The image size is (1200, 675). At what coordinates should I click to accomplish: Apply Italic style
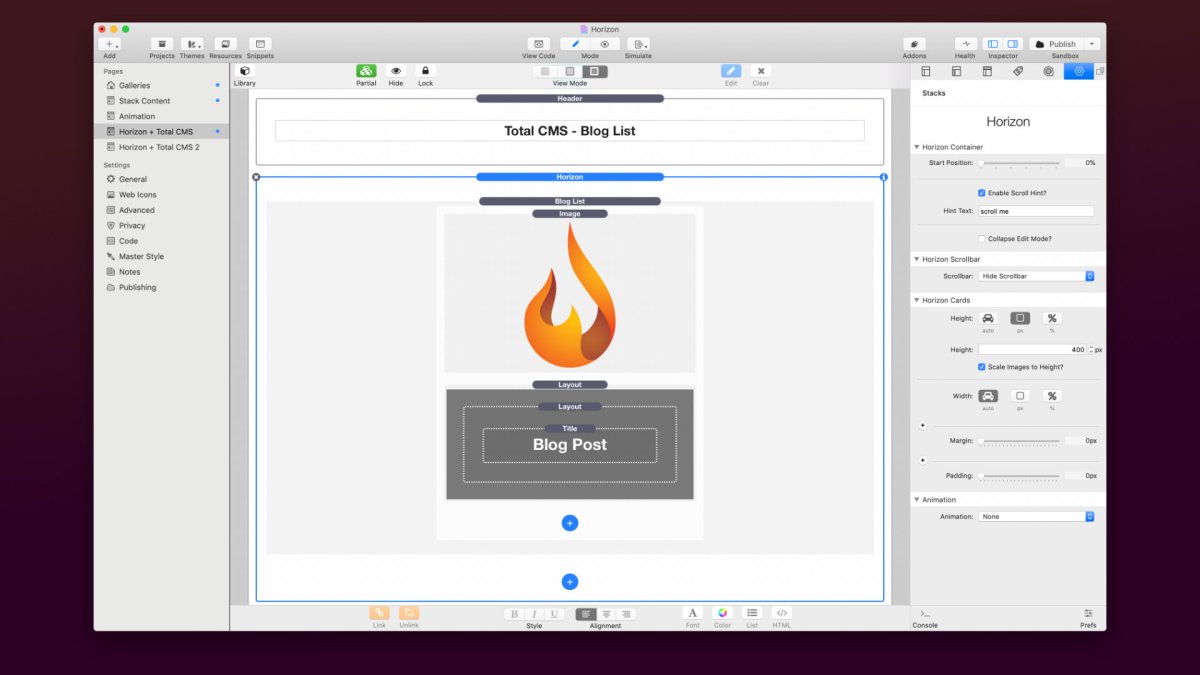(x=534, y=614)
